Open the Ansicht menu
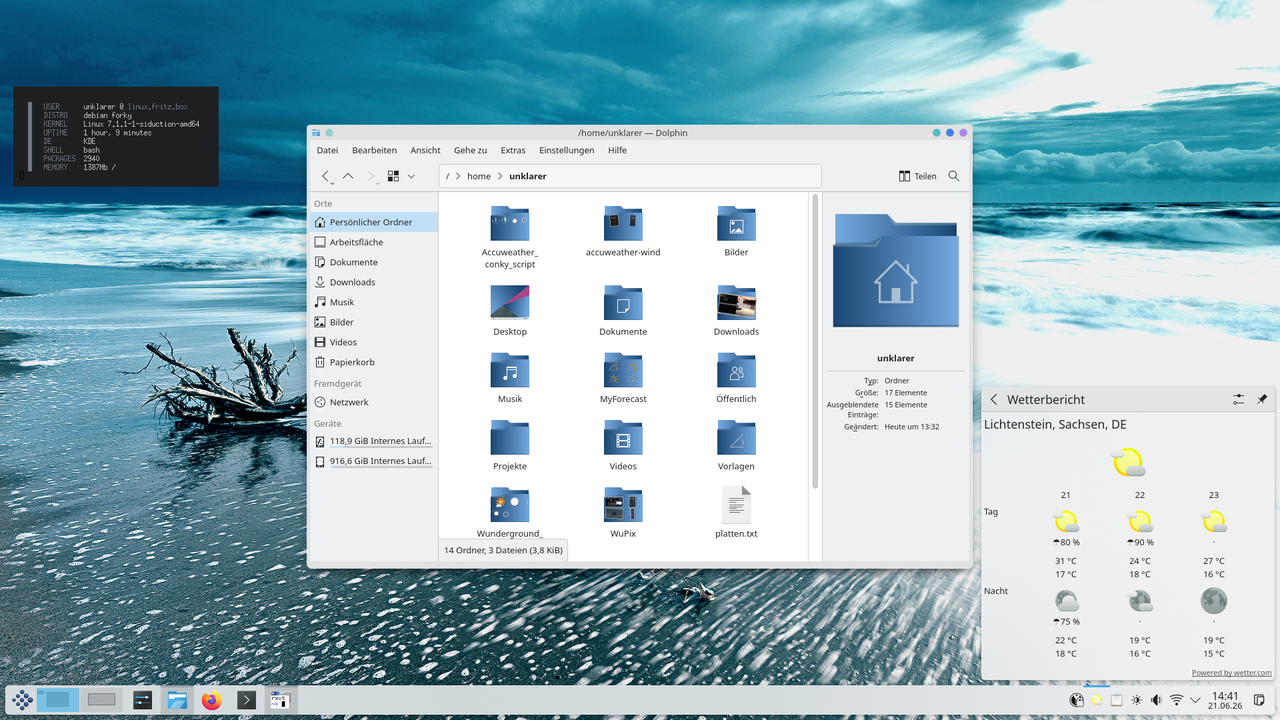 click(x=425, y=150)
